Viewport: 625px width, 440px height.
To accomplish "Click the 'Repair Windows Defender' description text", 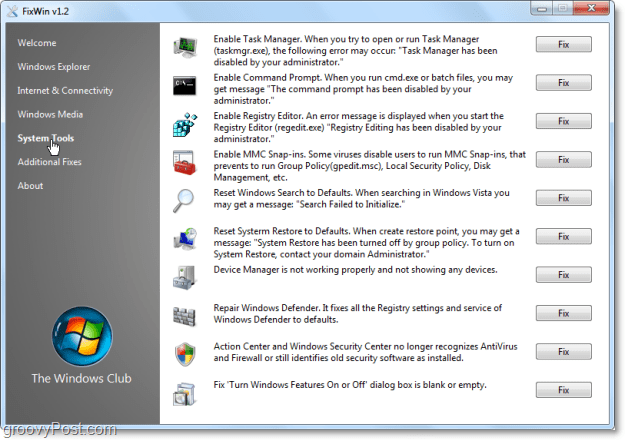I will pos(358,314).
